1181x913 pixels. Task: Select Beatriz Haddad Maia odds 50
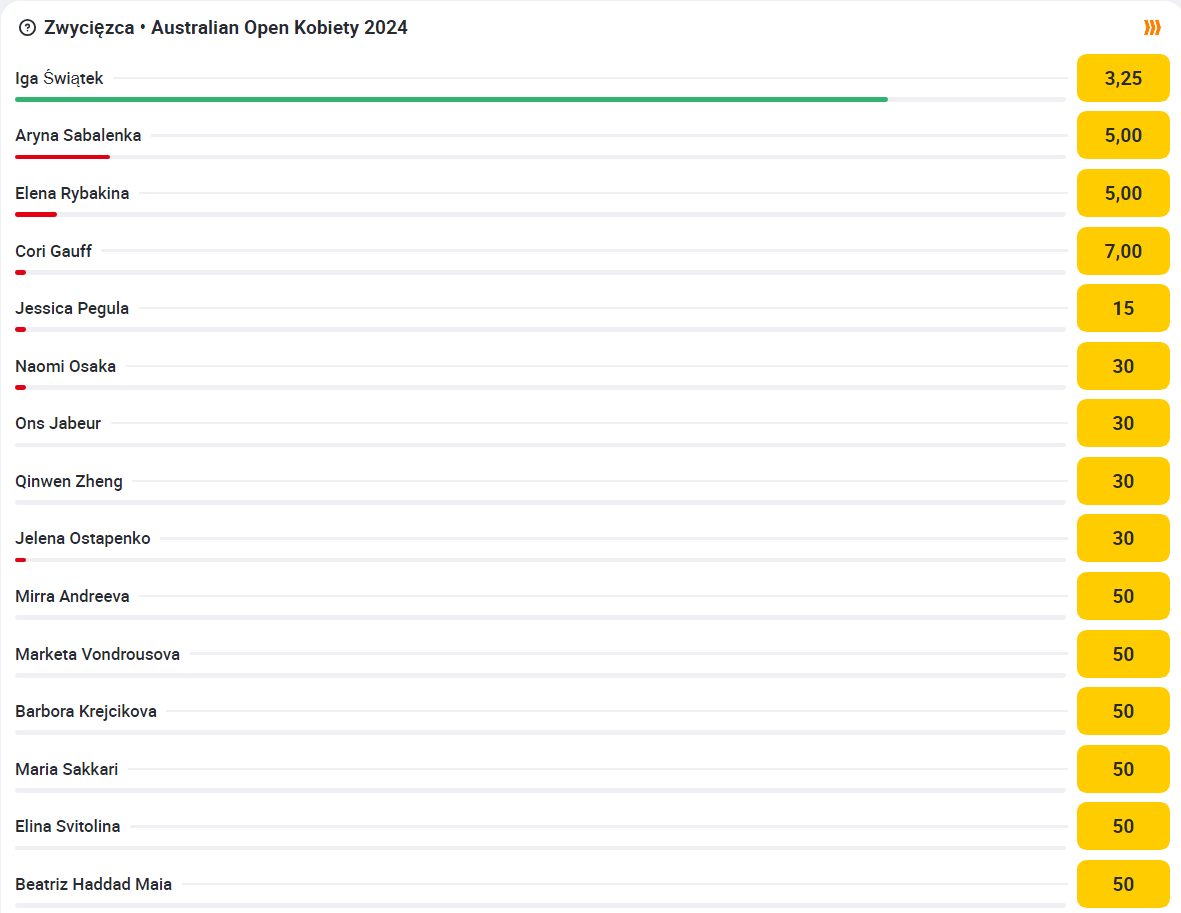1123,884
